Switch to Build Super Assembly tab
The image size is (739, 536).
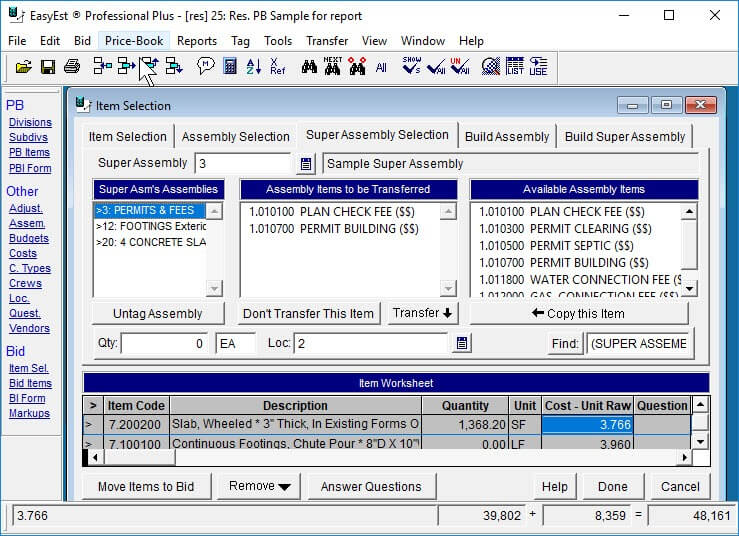(625, 137)
